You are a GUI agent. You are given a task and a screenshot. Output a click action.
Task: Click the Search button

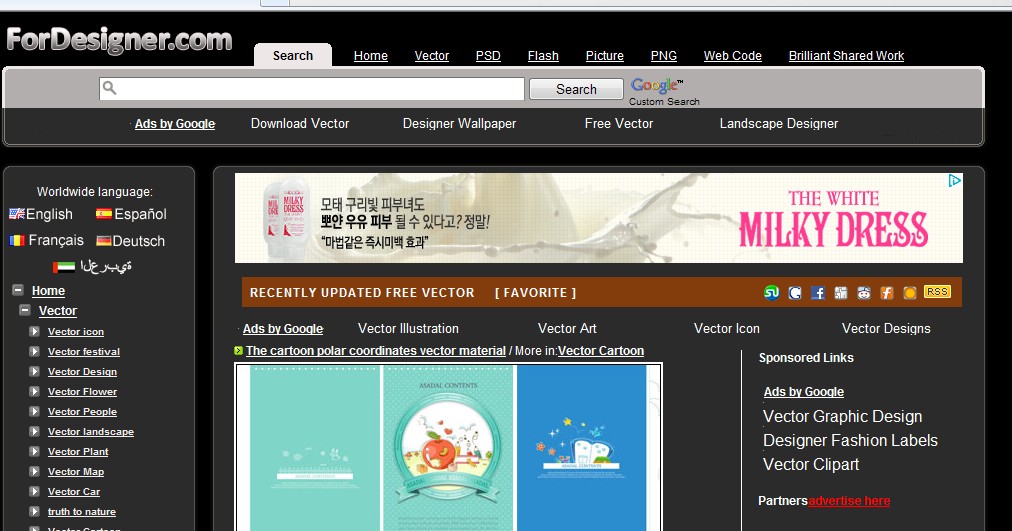pos(576,89)
